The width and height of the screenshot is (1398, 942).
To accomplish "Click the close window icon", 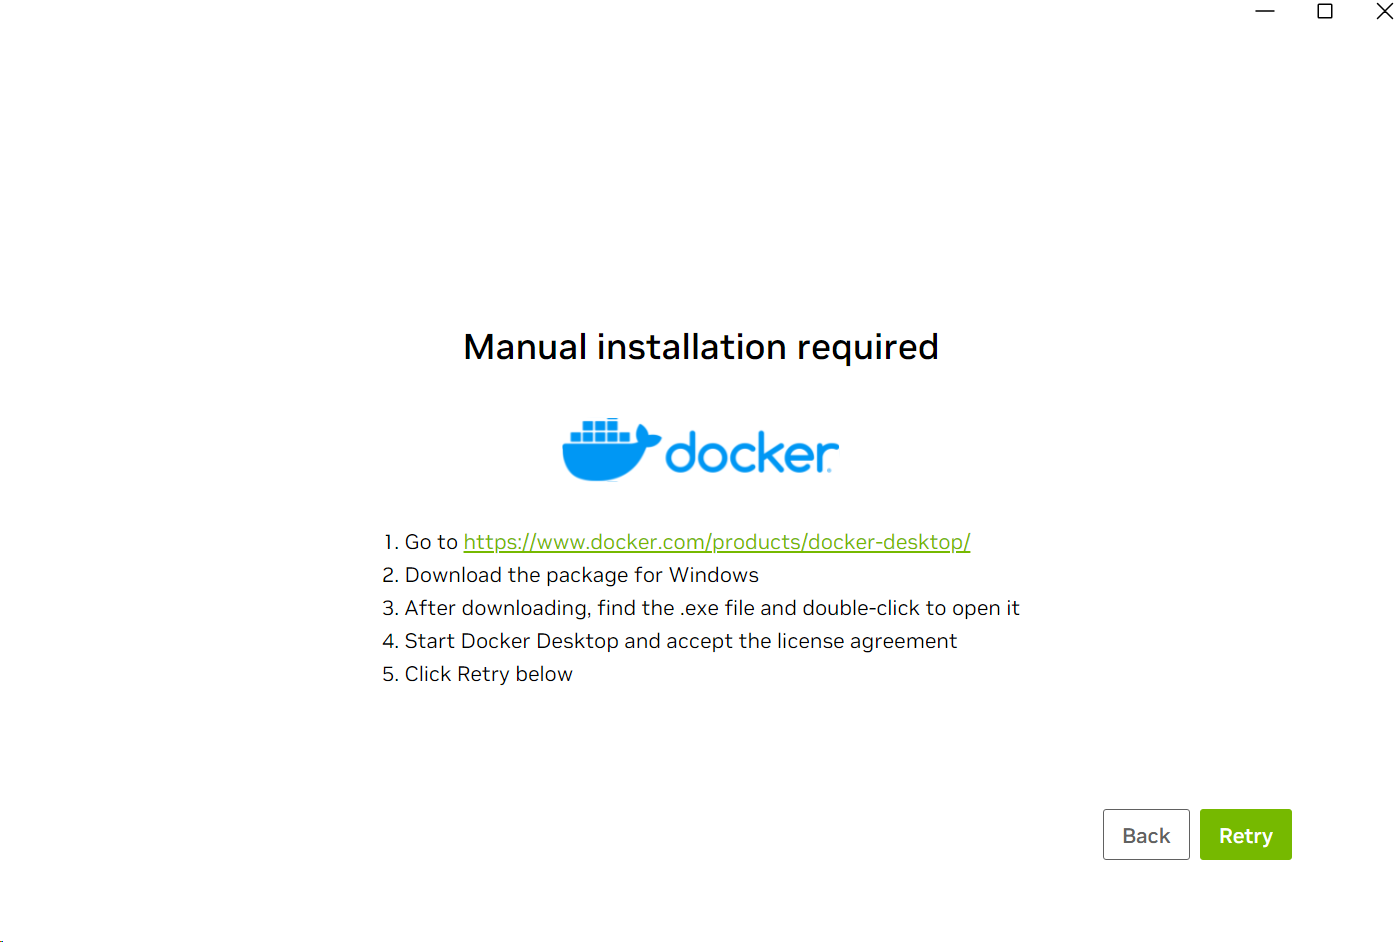I will coord(1384,11).
